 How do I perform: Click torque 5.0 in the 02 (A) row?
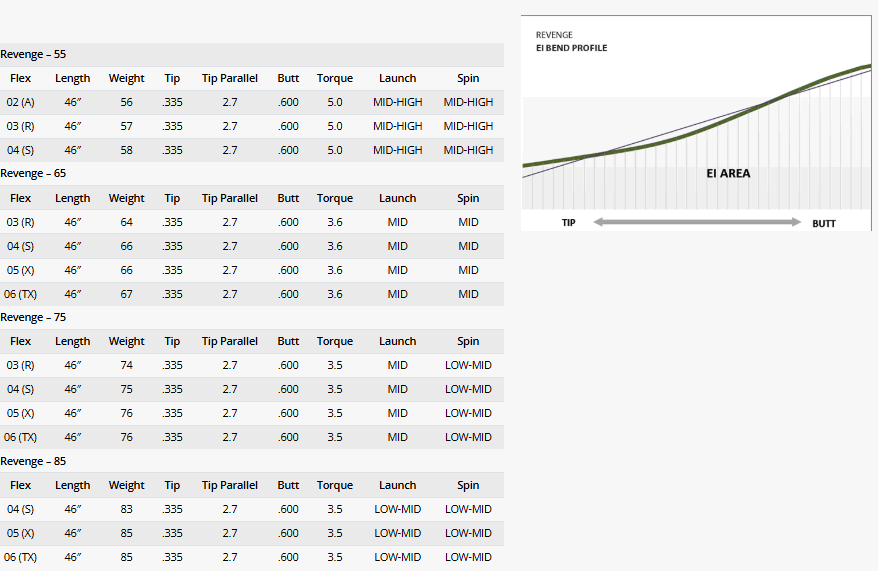(335, 102)
